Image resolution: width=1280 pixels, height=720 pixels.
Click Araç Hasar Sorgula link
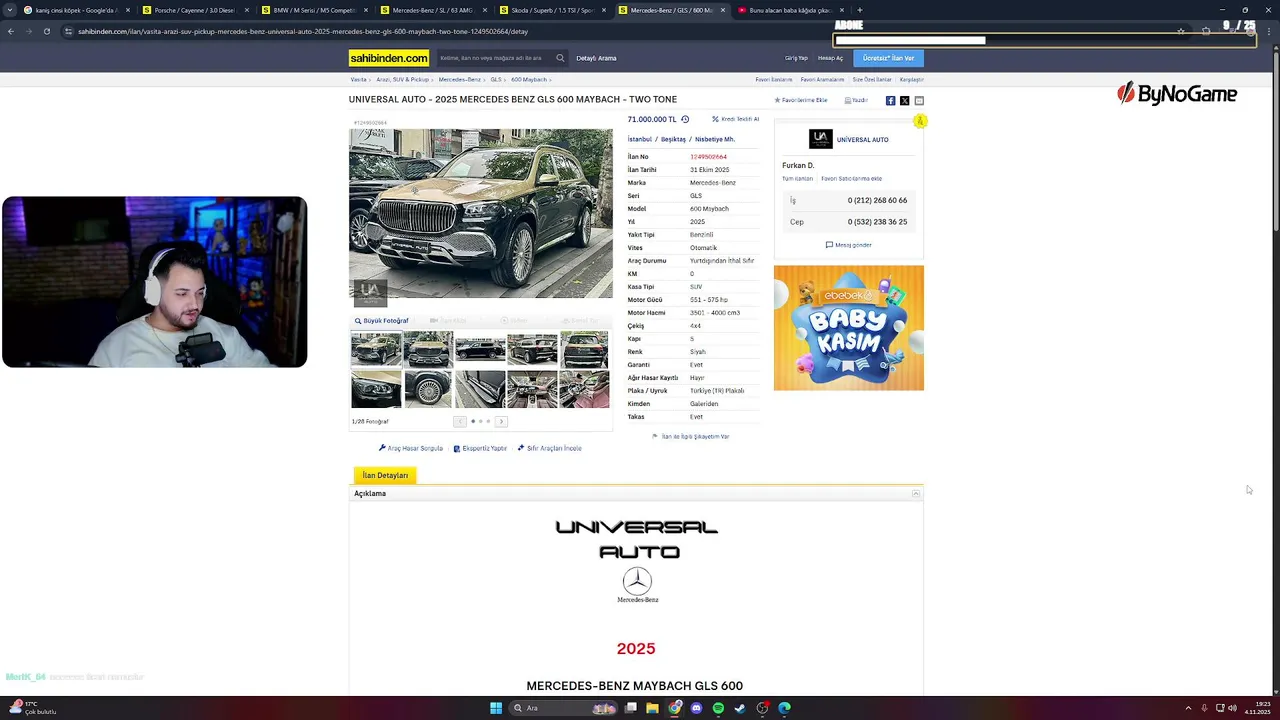coord(411,448)
